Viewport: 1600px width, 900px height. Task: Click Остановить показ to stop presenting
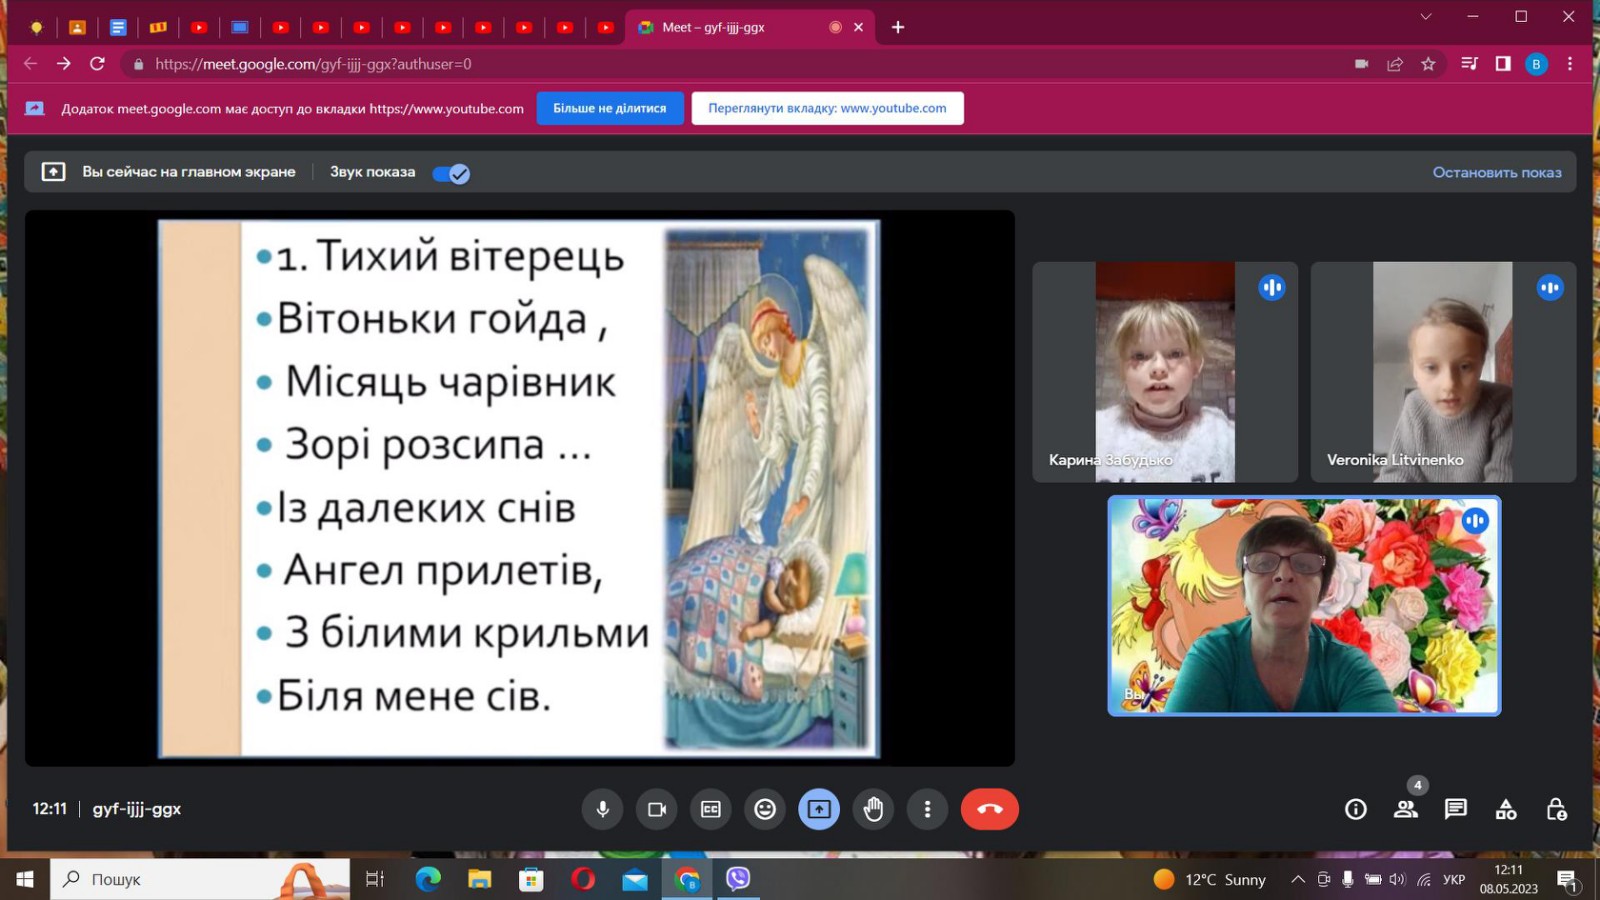click(x=1496, y=172)
